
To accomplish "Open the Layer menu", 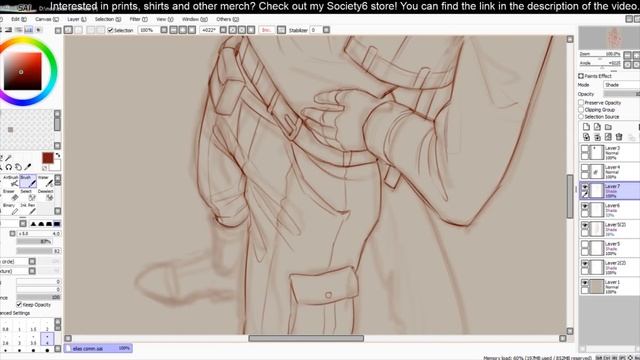I will 77,19.
